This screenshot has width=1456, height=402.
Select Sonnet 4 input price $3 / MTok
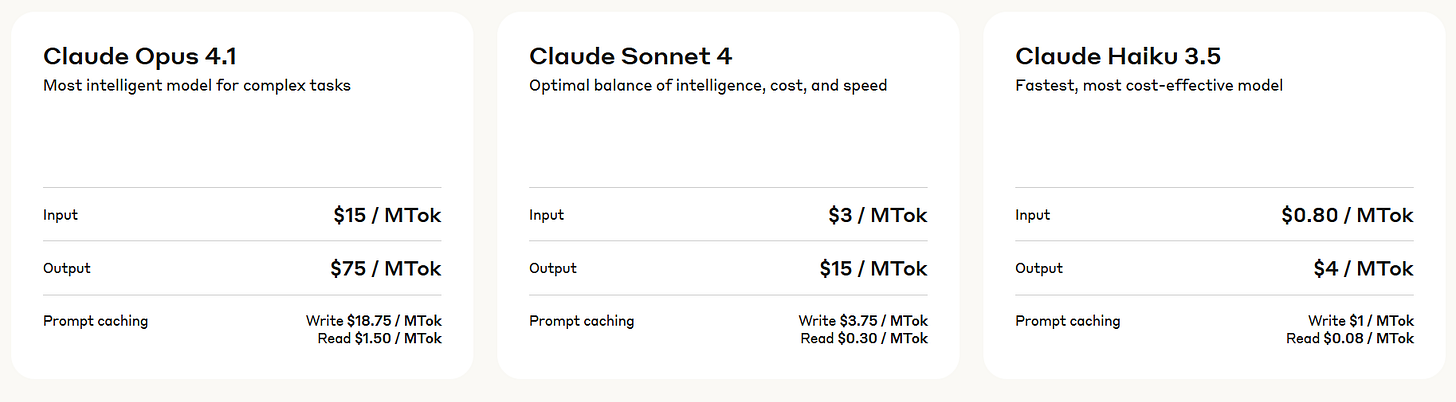point(878,215)
